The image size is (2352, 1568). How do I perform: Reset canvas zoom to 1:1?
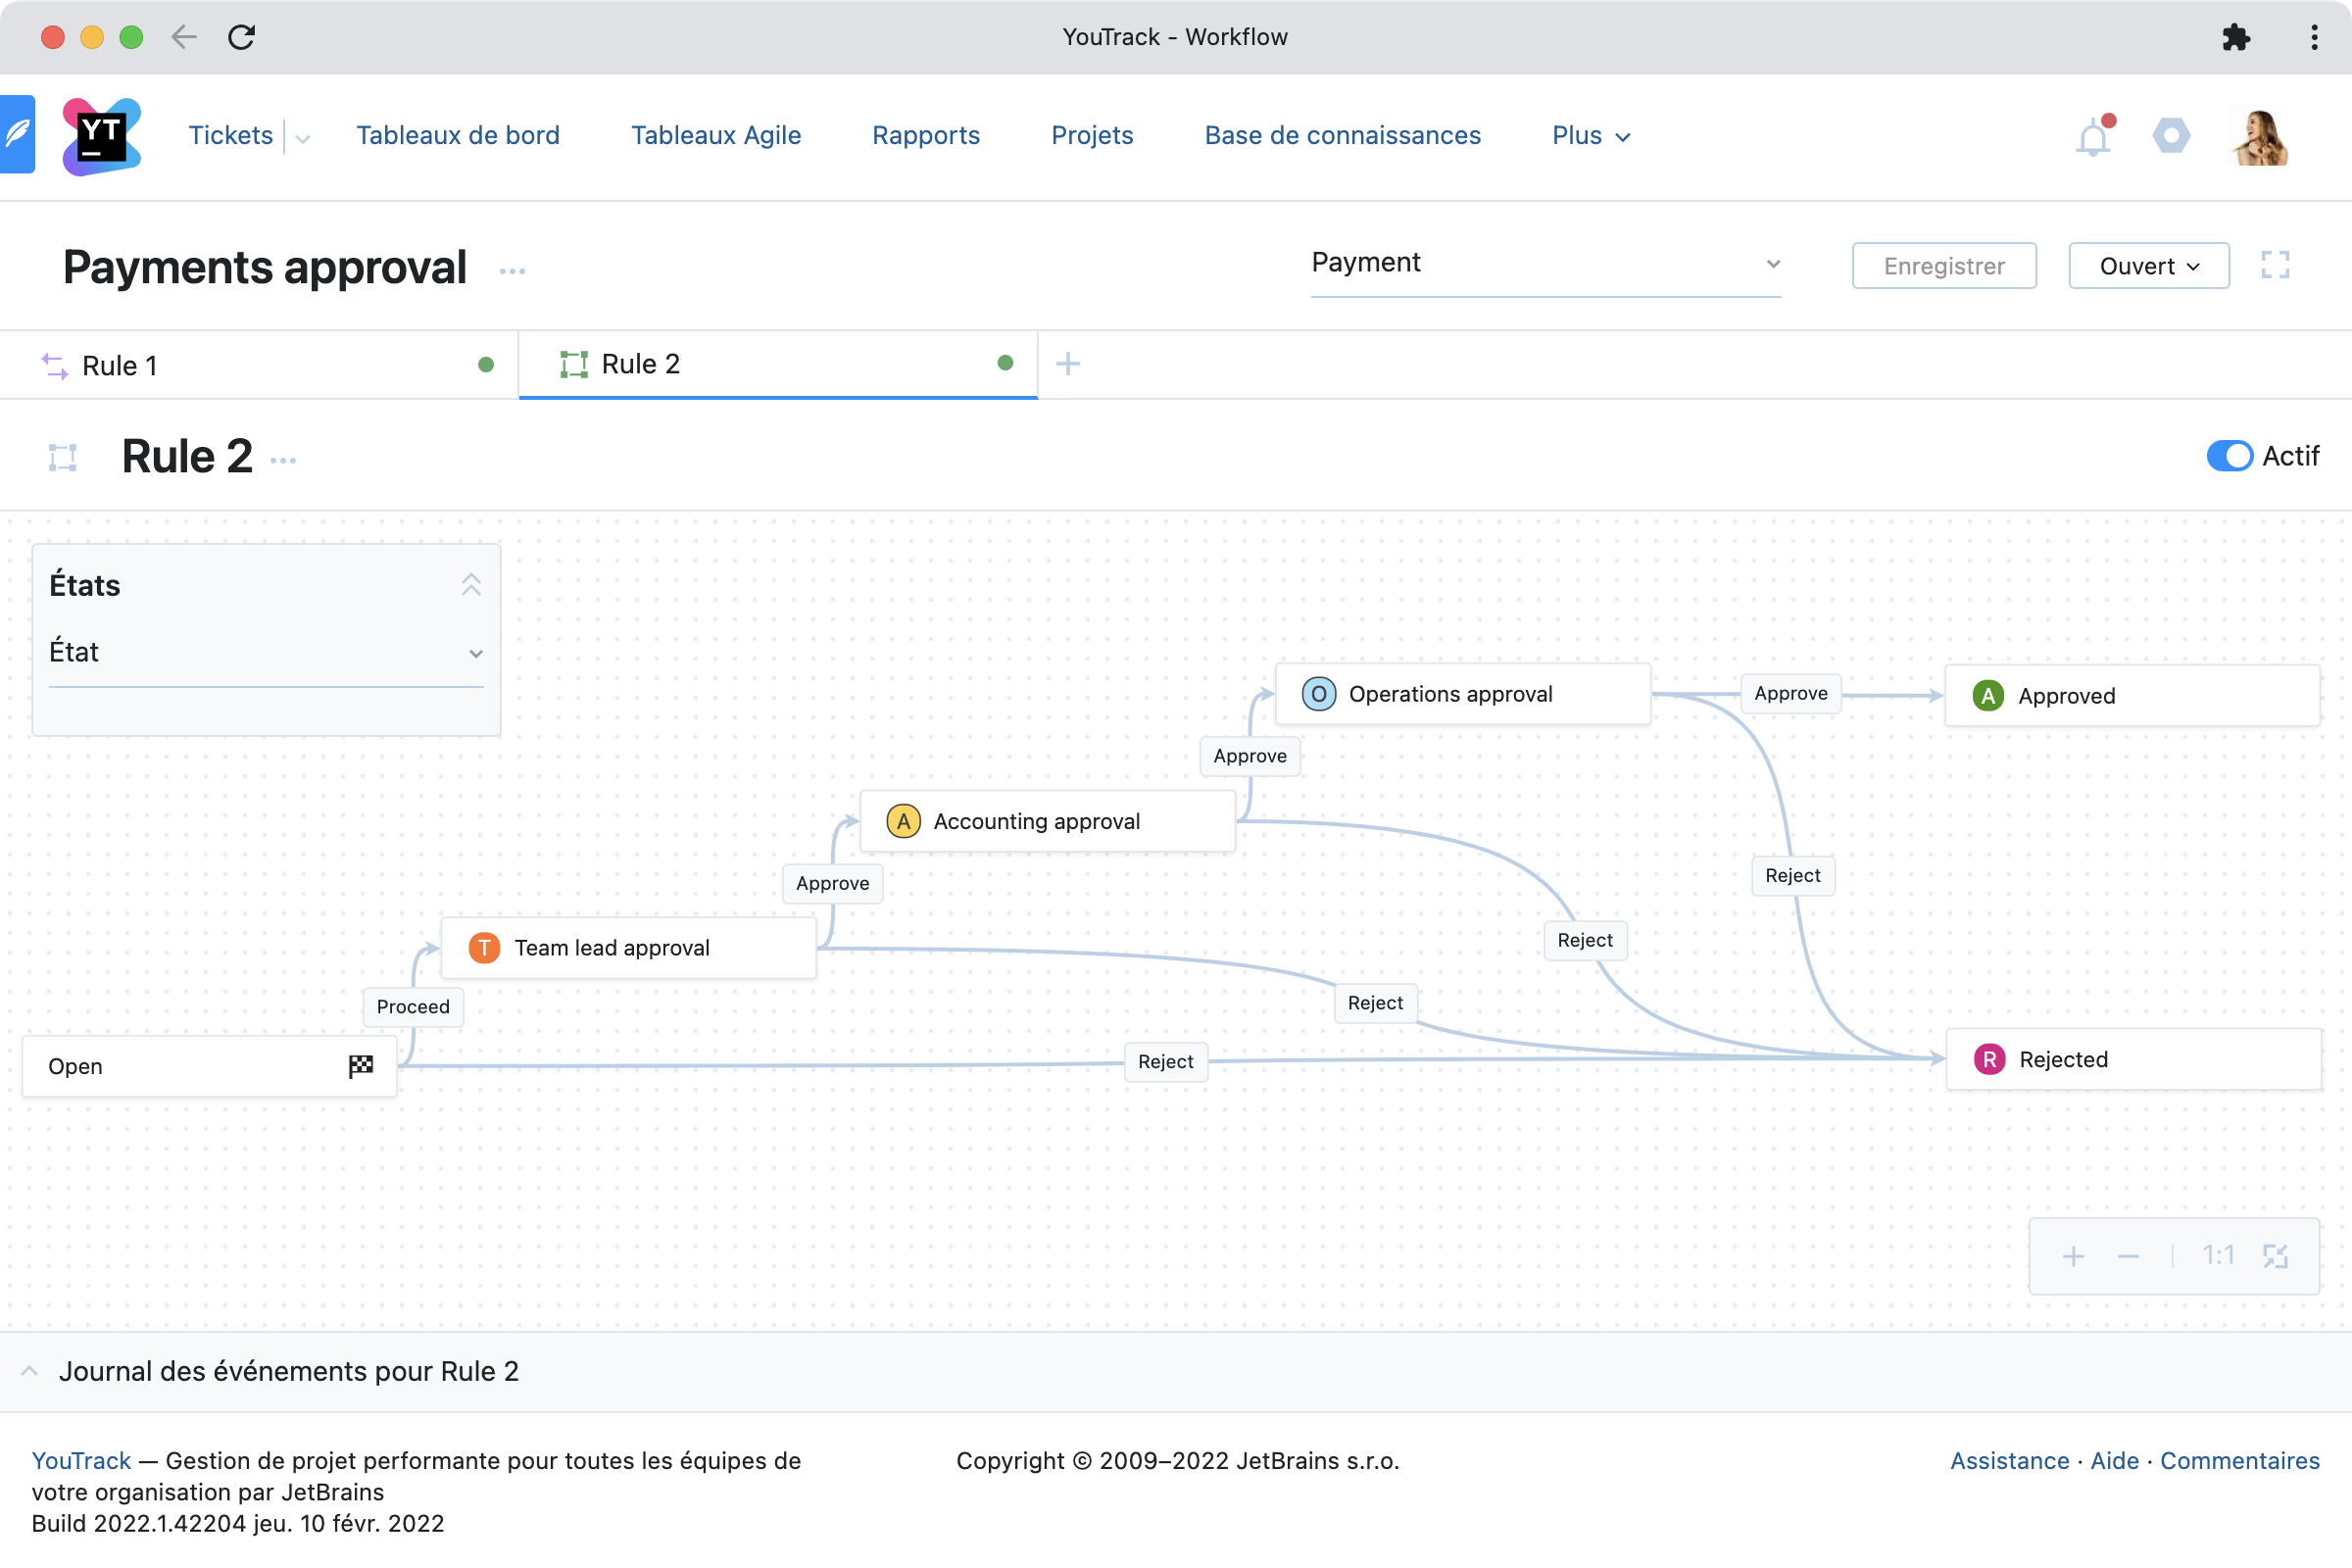[x=2218, y=1256]
